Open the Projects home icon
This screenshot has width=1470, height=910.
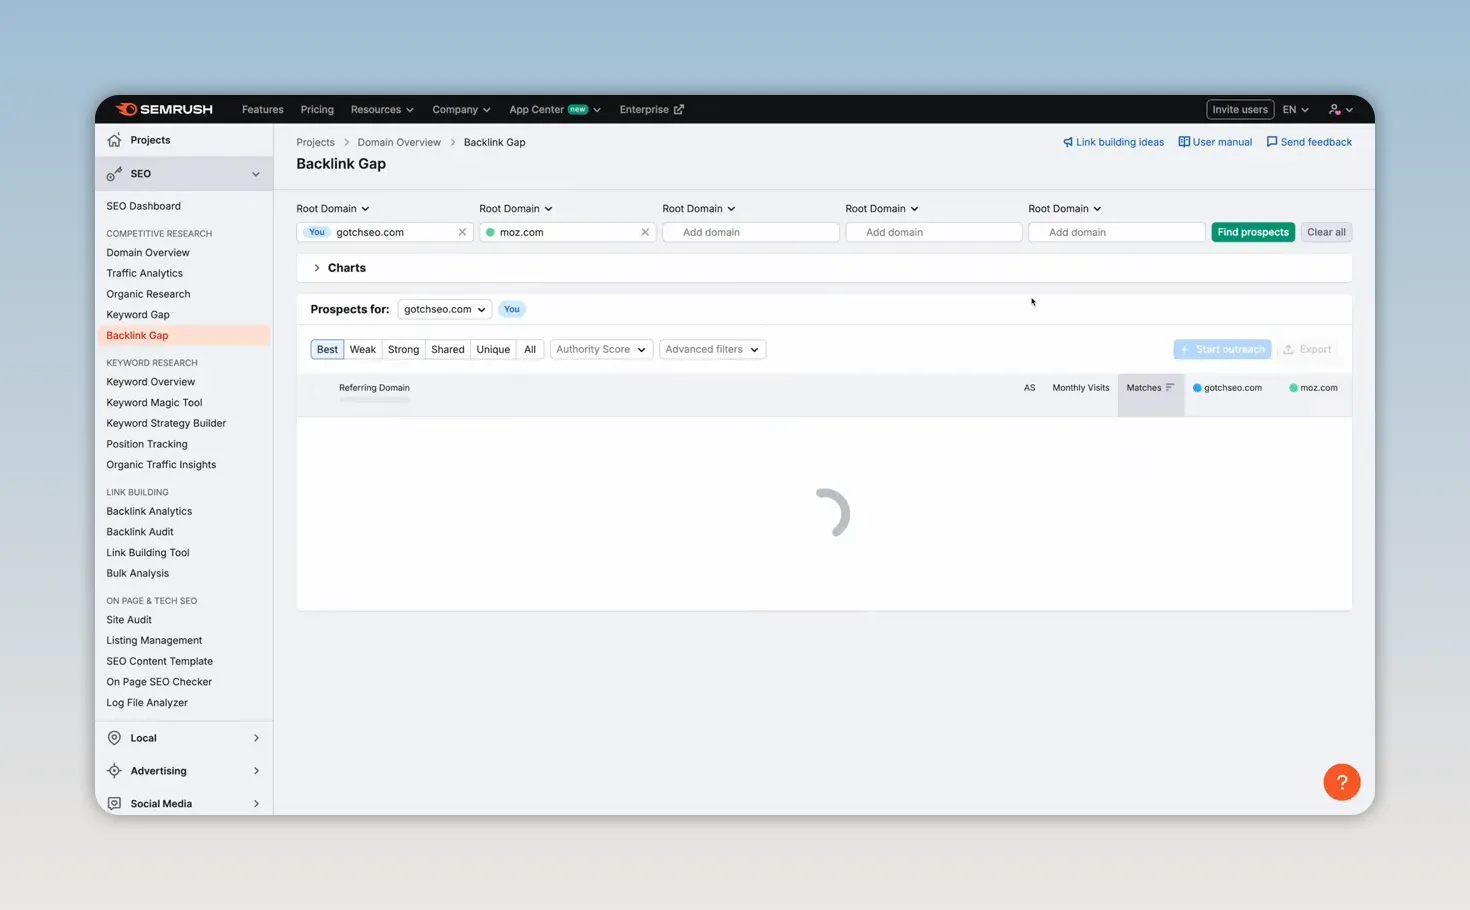click(114, 140)
